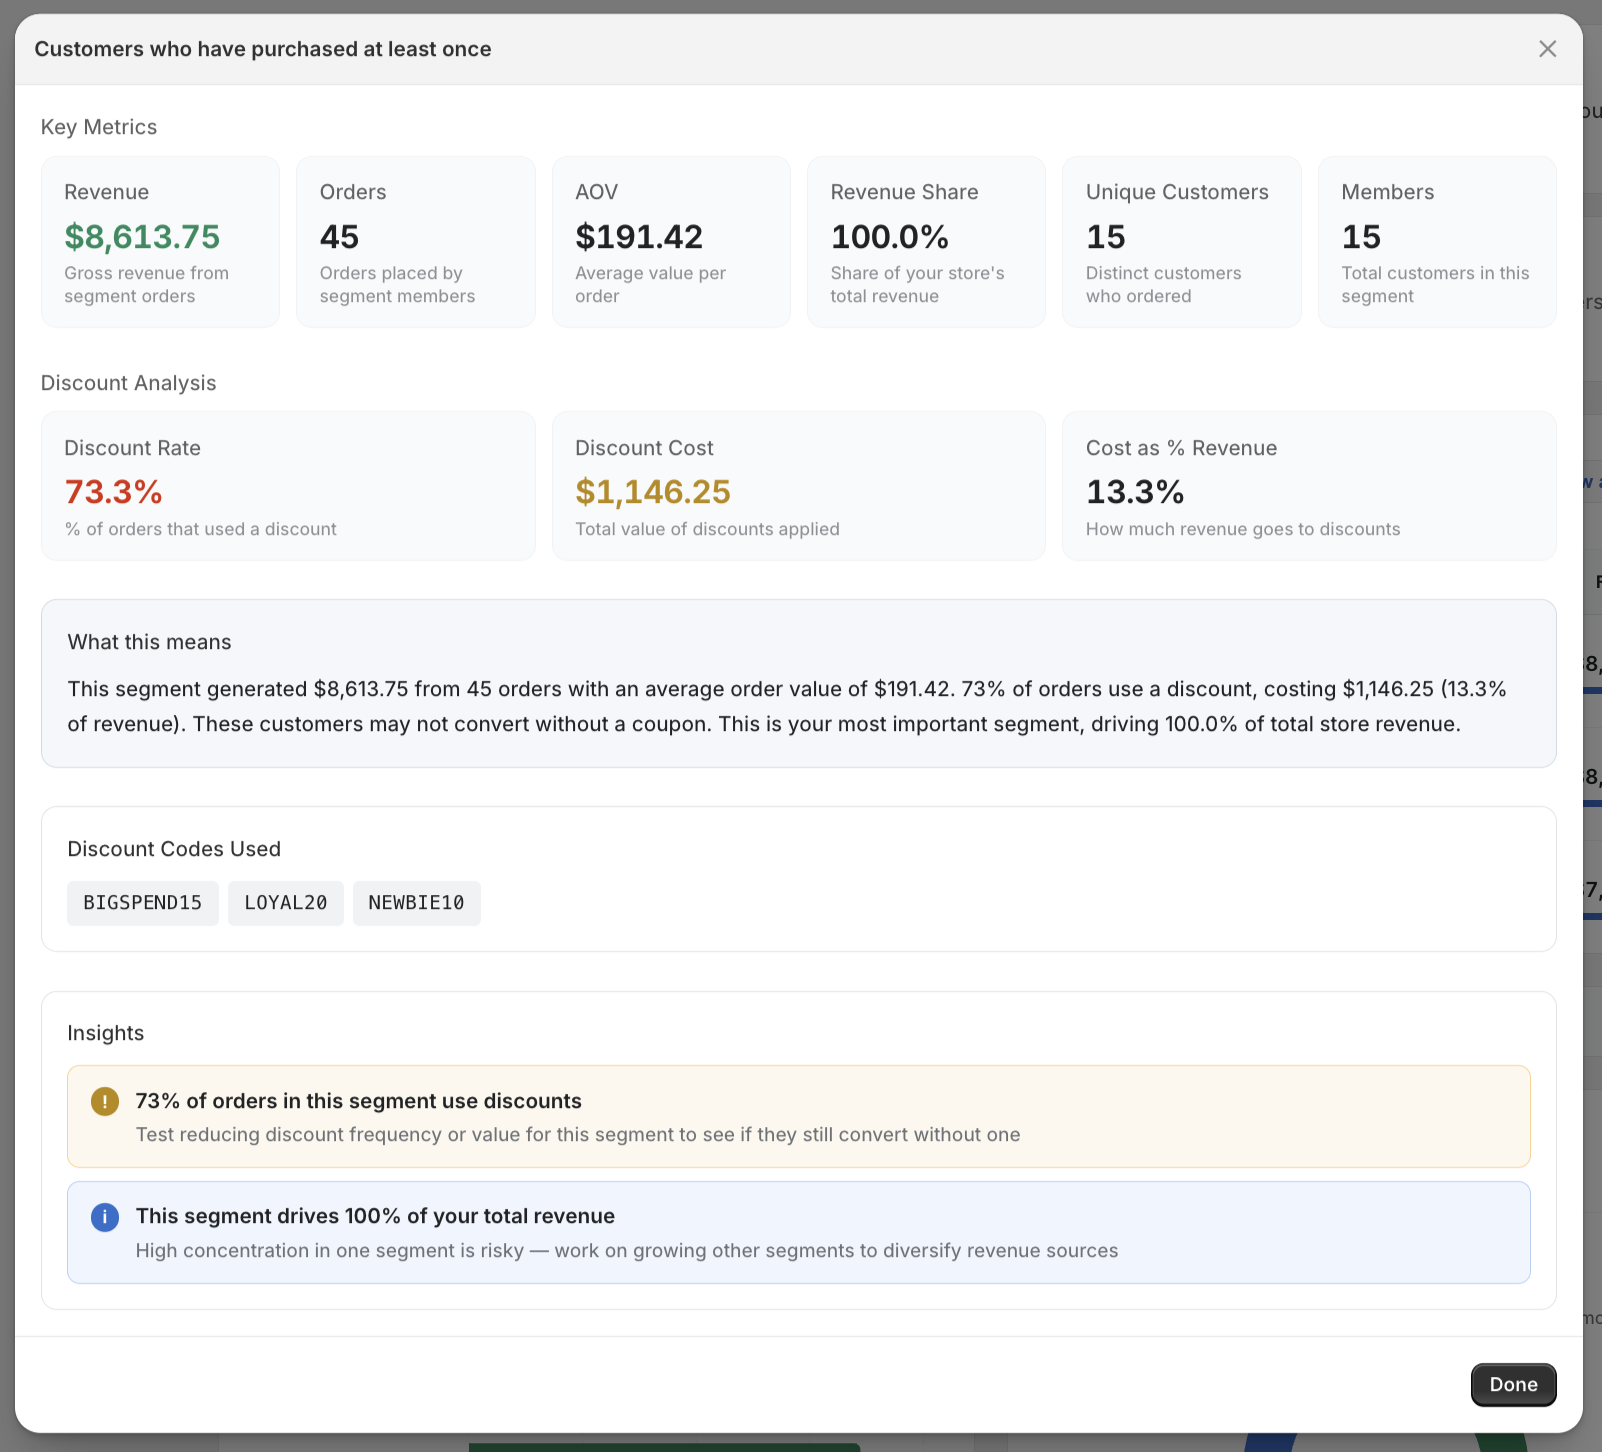Click the 'What this means' summary panel
This screenshot has height=1452, width=1602.
coord(798,683)
